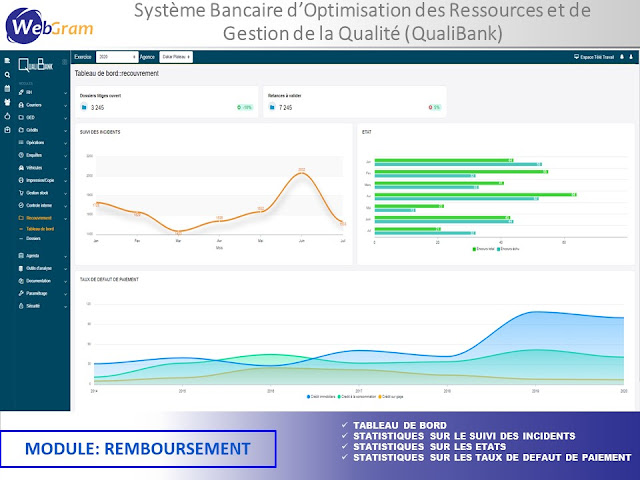
Task: Click the droplet icon in left rail
Action: (7, 116)
